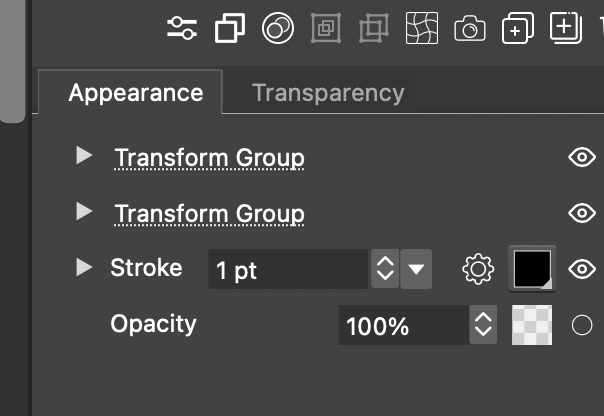This screenshot has height=416, width=604.
Task: Select the Appearance tab
Action: coord(135,93)
